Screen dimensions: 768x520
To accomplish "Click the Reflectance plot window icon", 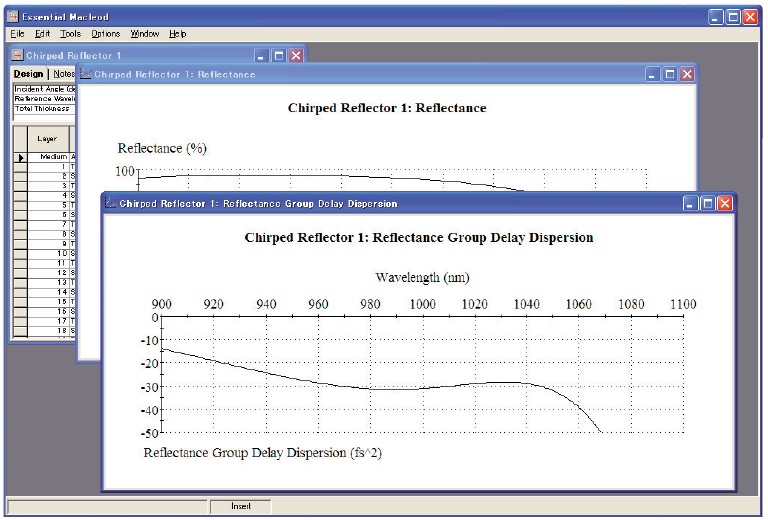I will (x=85, y=74).
